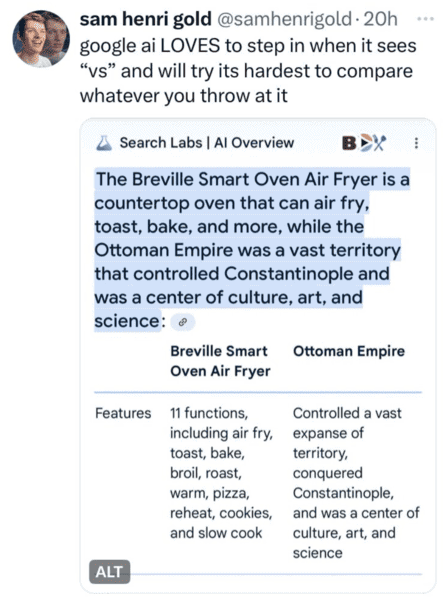The height and width of the screenshot is (600, 448).
Task: Select the 'Breville Smart Oven Air Fryer' column header
Action: click(x=221, y=361)
